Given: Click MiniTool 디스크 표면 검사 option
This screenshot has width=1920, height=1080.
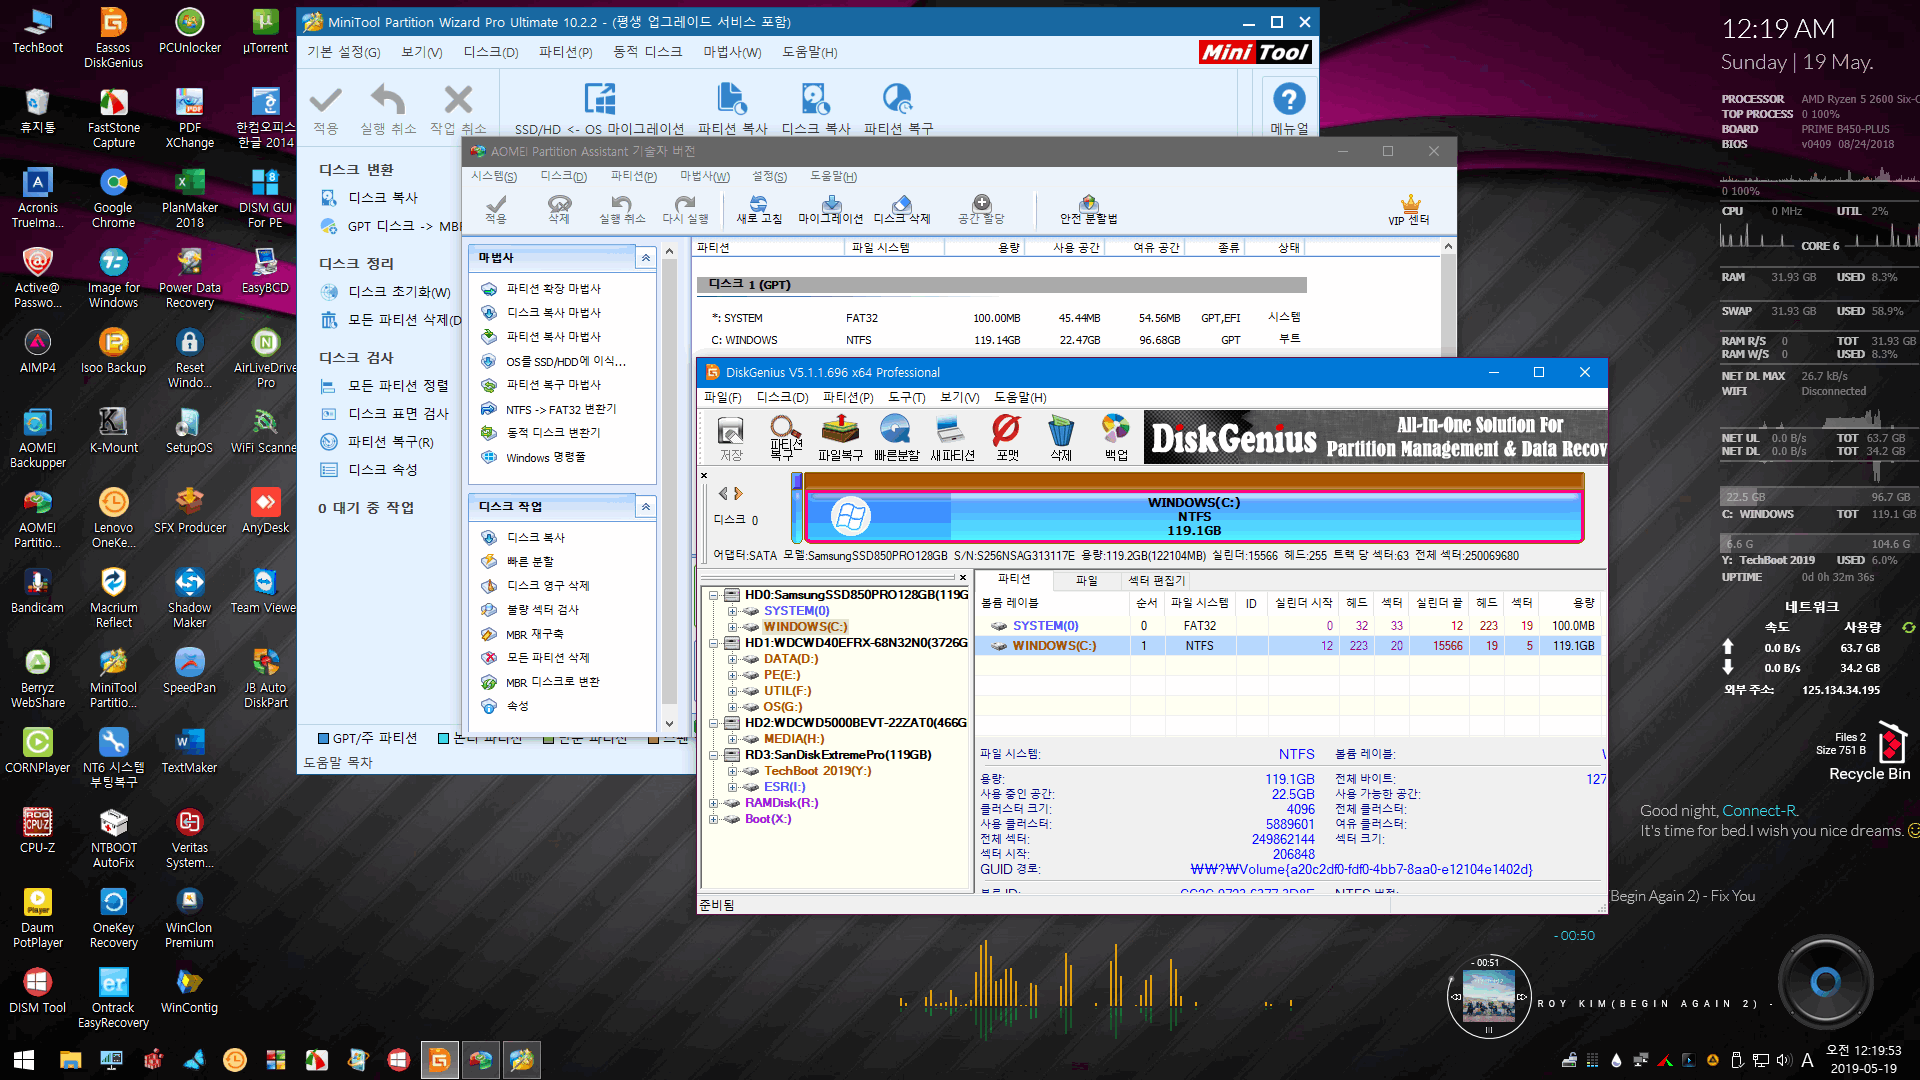Looking at the screenshot, I should 398,414.
